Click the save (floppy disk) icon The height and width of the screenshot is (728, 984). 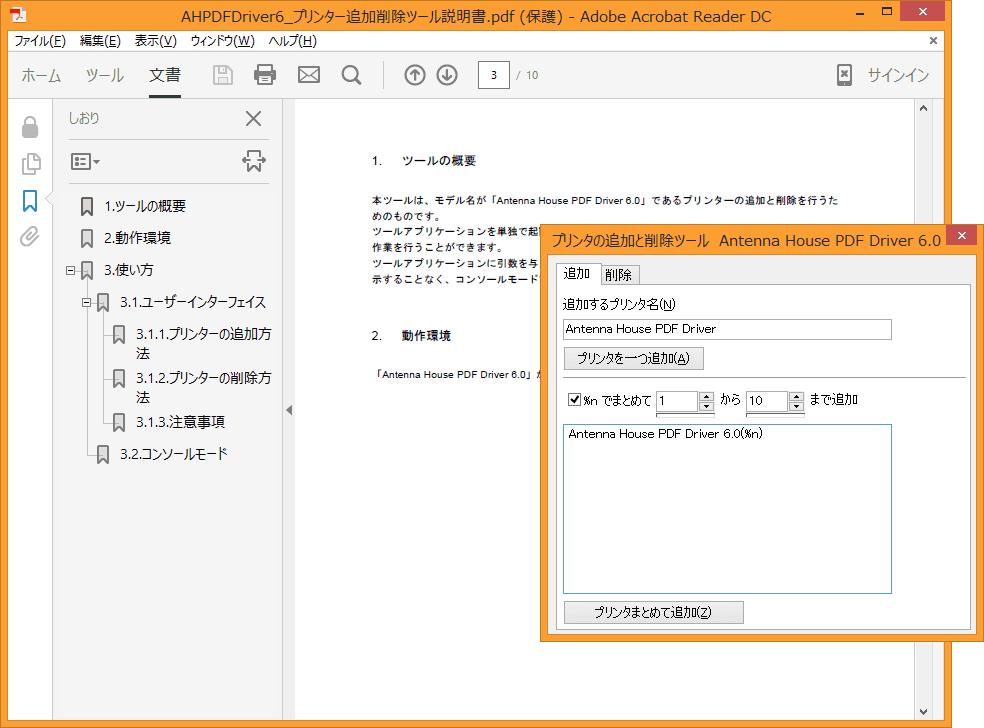(x=223, y=75)
